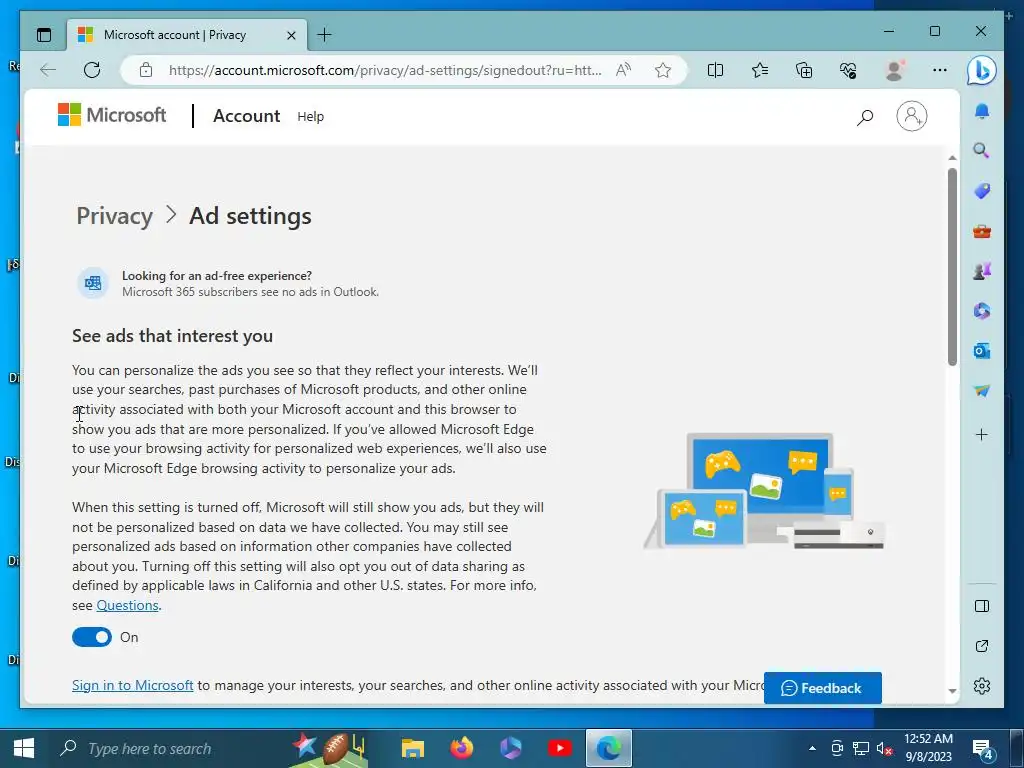Screen dimensions: 1024x768
Task: Open sidebar Shopping tag icon
Action: [x=982, y=191]
